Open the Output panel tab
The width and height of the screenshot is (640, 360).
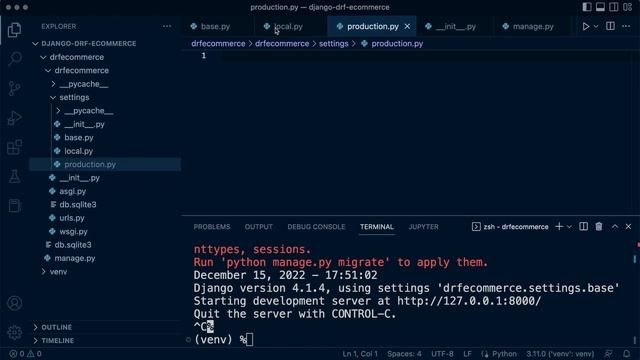click(258, 227)
